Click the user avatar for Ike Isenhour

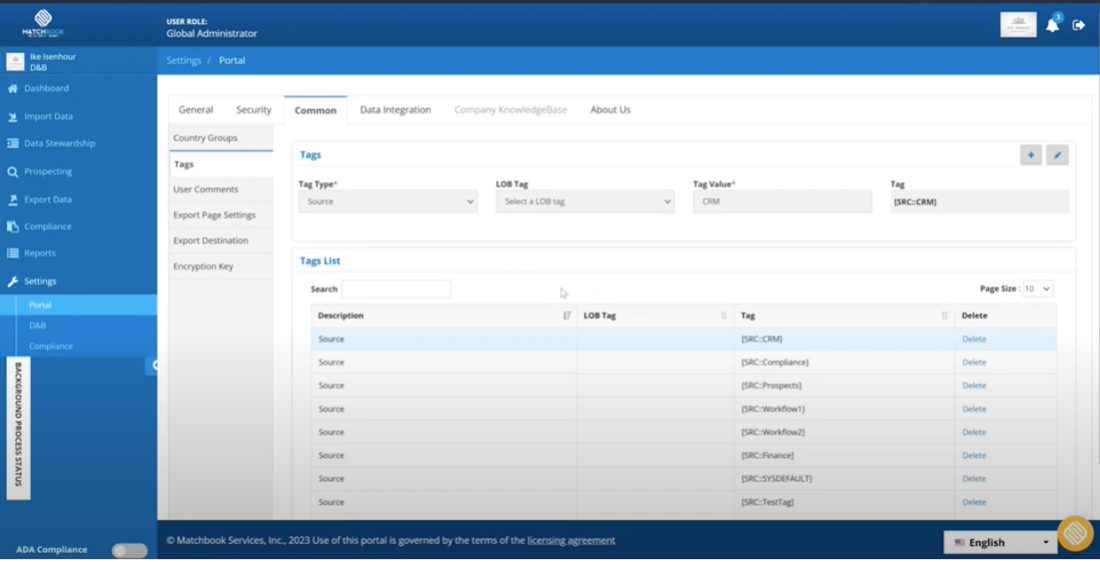[15, 62]
